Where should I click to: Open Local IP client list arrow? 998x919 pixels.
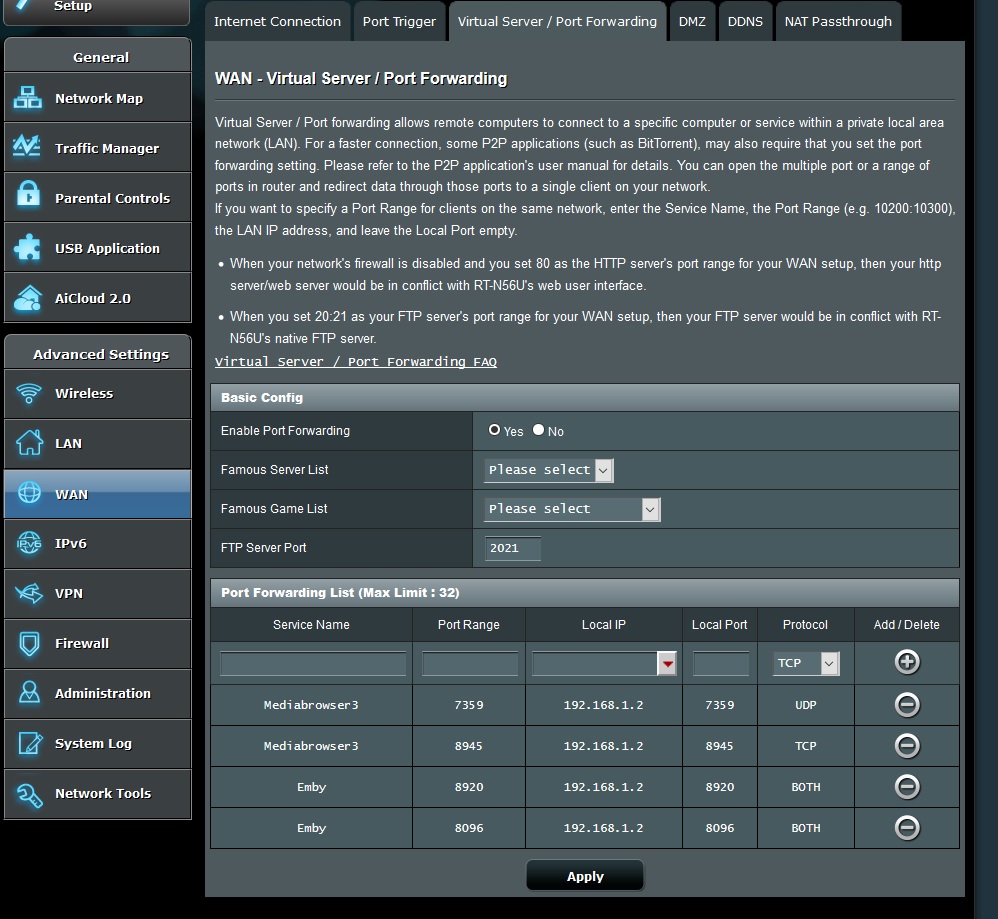coord(667,663)
